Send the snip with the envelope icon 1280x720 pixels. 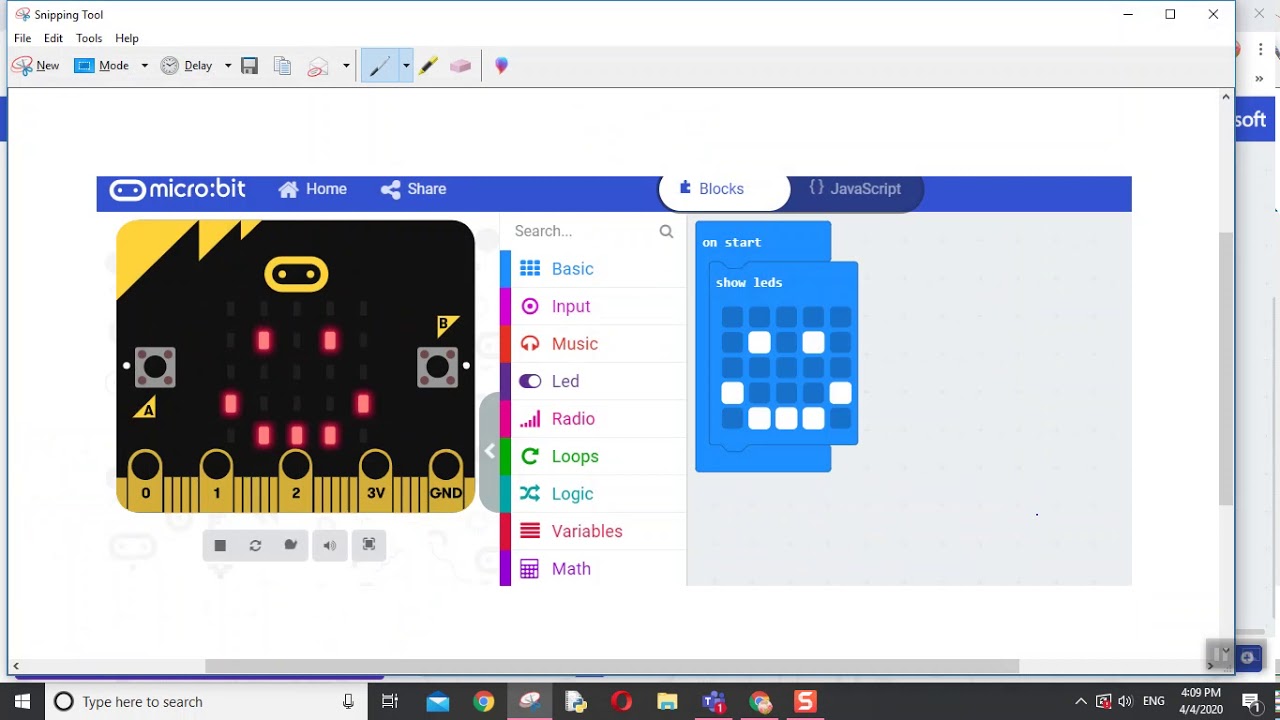[x=318, y=66]
